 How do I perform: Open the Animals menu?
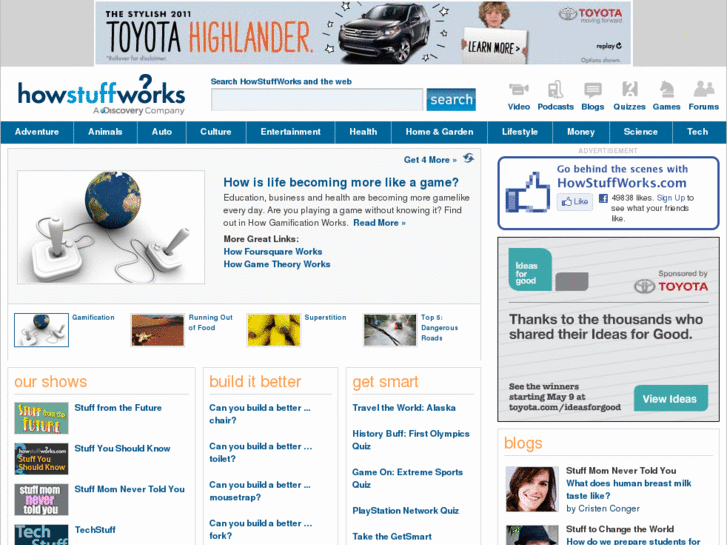pos(105,132)
